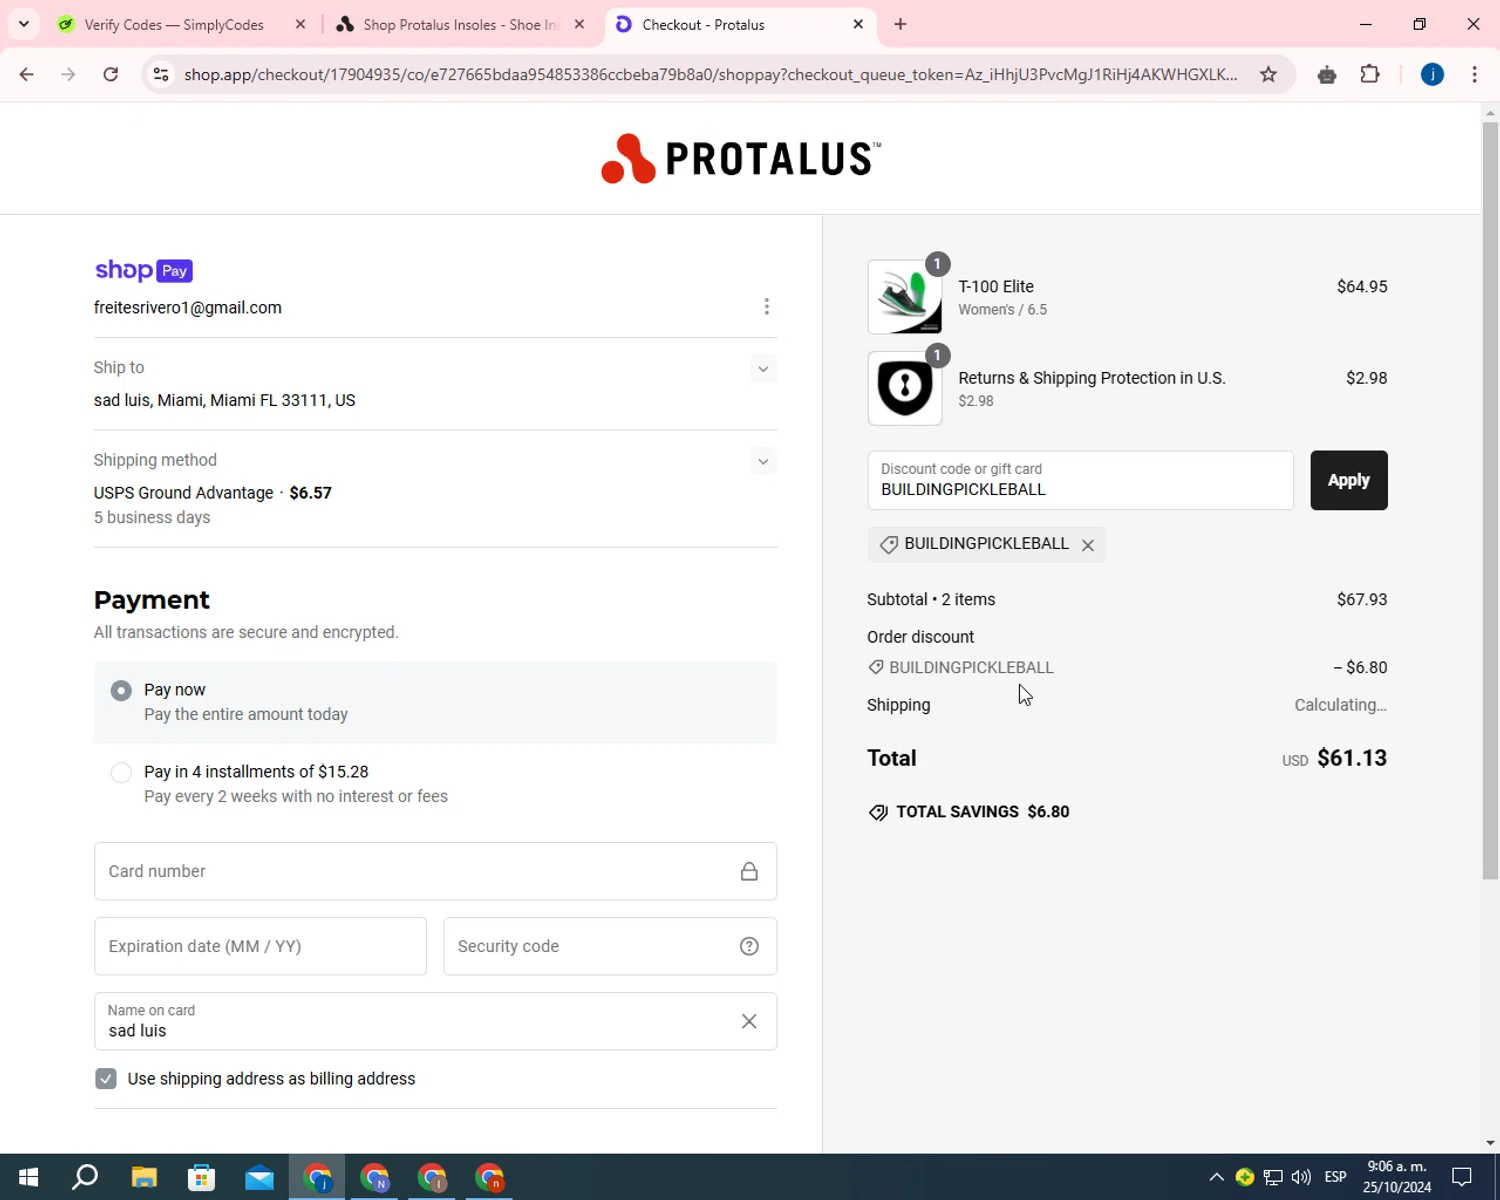
Task: Select Pay in 4 installments option
Action: coord(121,773)
